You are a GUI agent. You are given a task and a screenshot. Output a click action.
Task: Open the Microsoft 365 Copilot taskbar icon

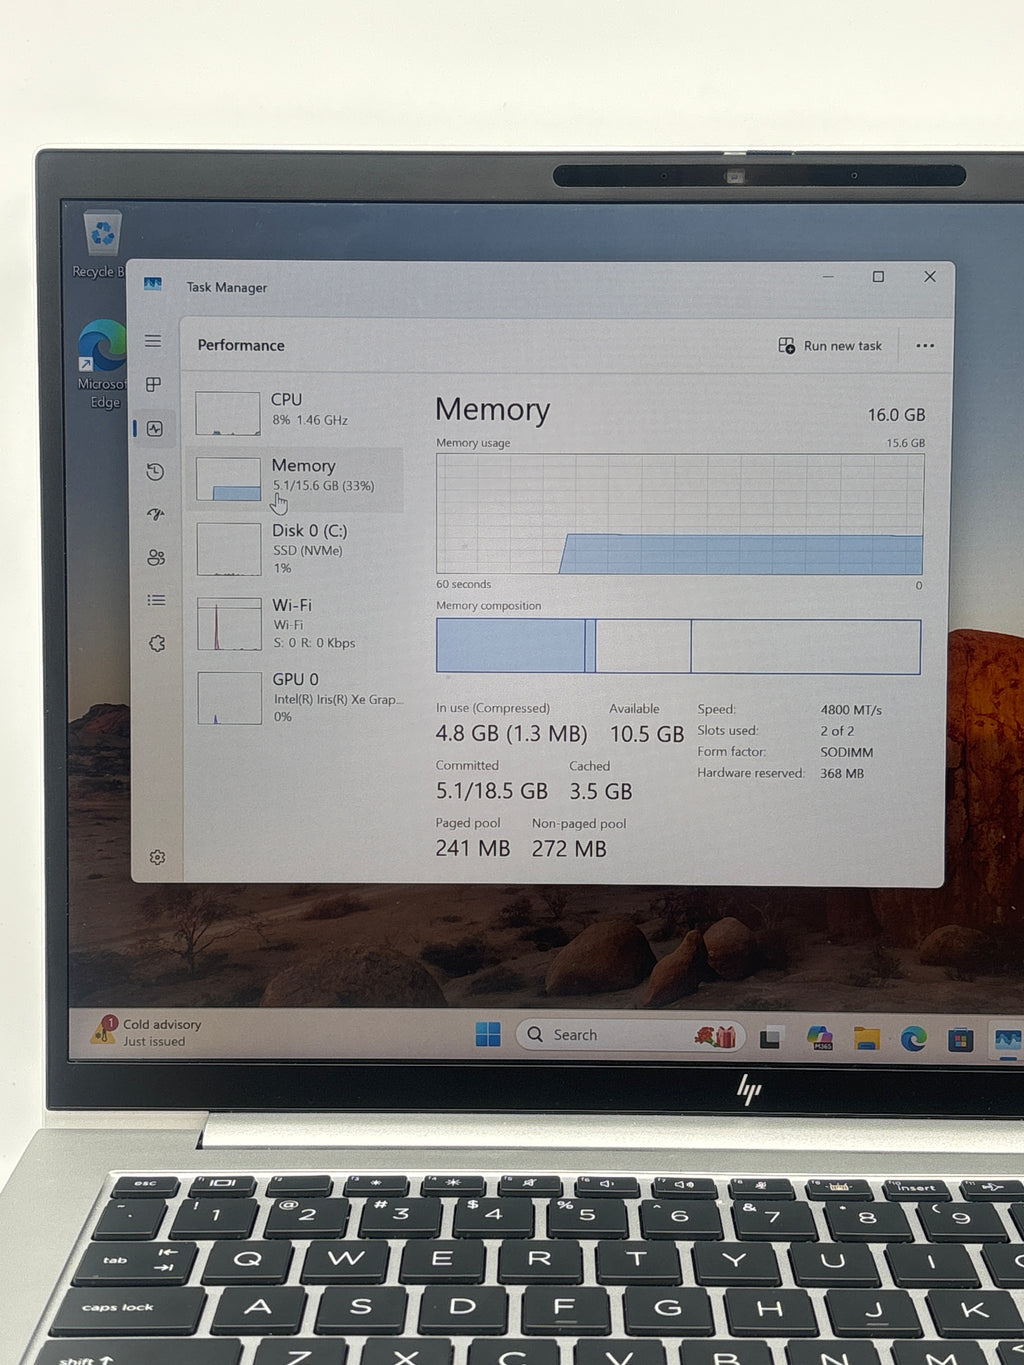[820, 1038]
